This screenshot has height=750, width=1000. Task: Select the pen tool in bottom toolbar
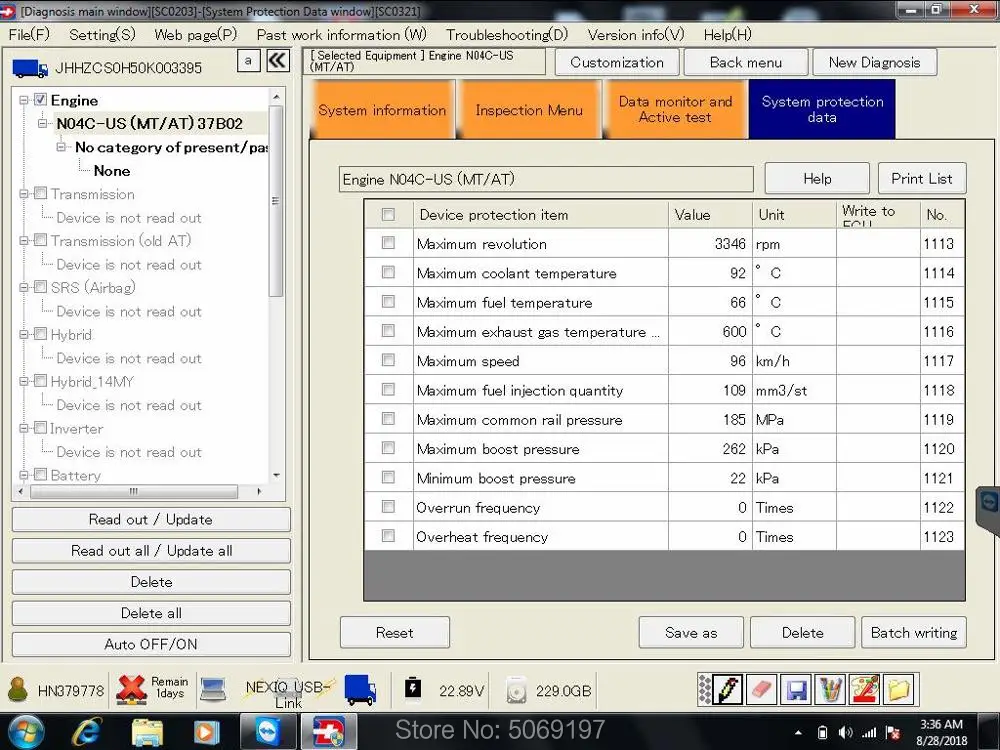(729, 689)
